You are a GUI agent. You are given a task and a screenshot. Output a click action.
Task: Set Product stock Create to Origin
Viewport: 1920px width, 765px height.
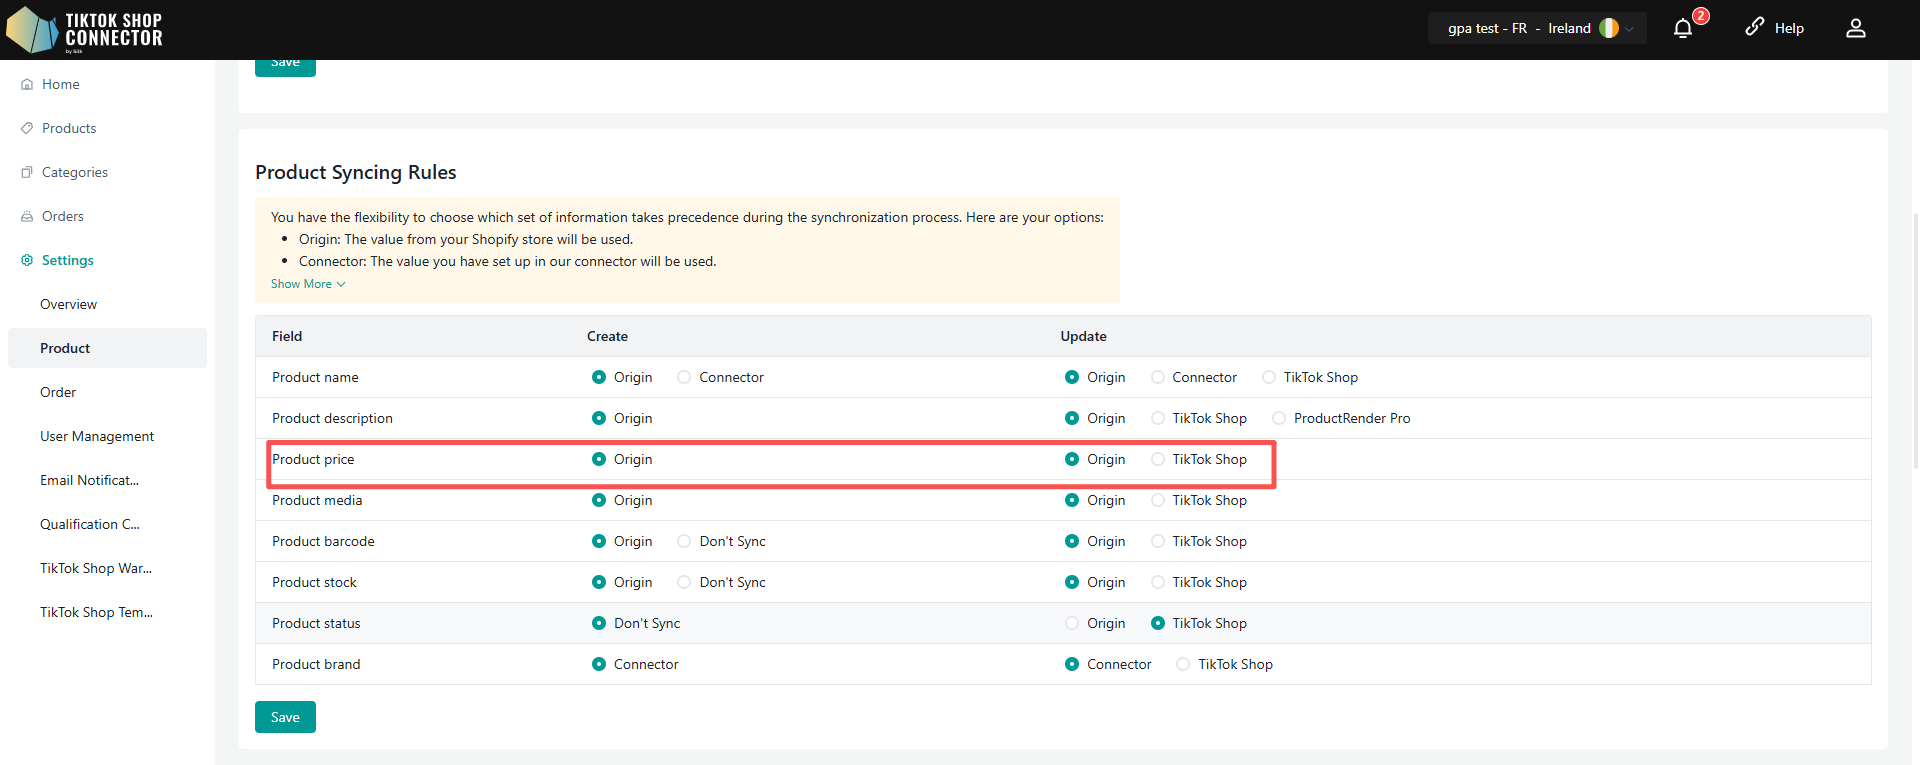tap(599, 582)
